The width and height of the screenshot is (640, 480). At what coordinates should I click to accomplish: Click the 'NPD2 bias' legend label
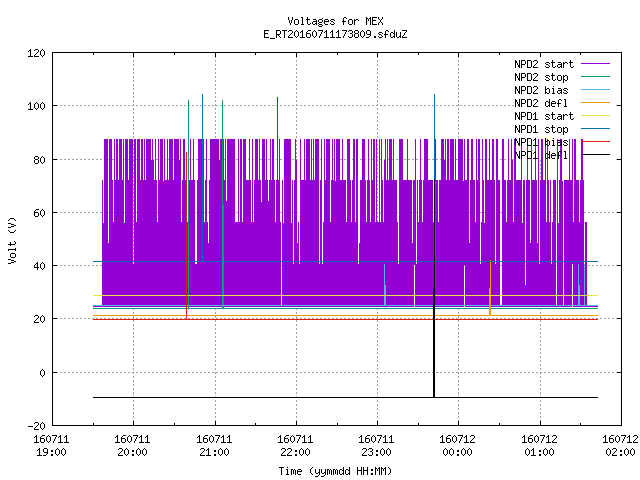541,90
